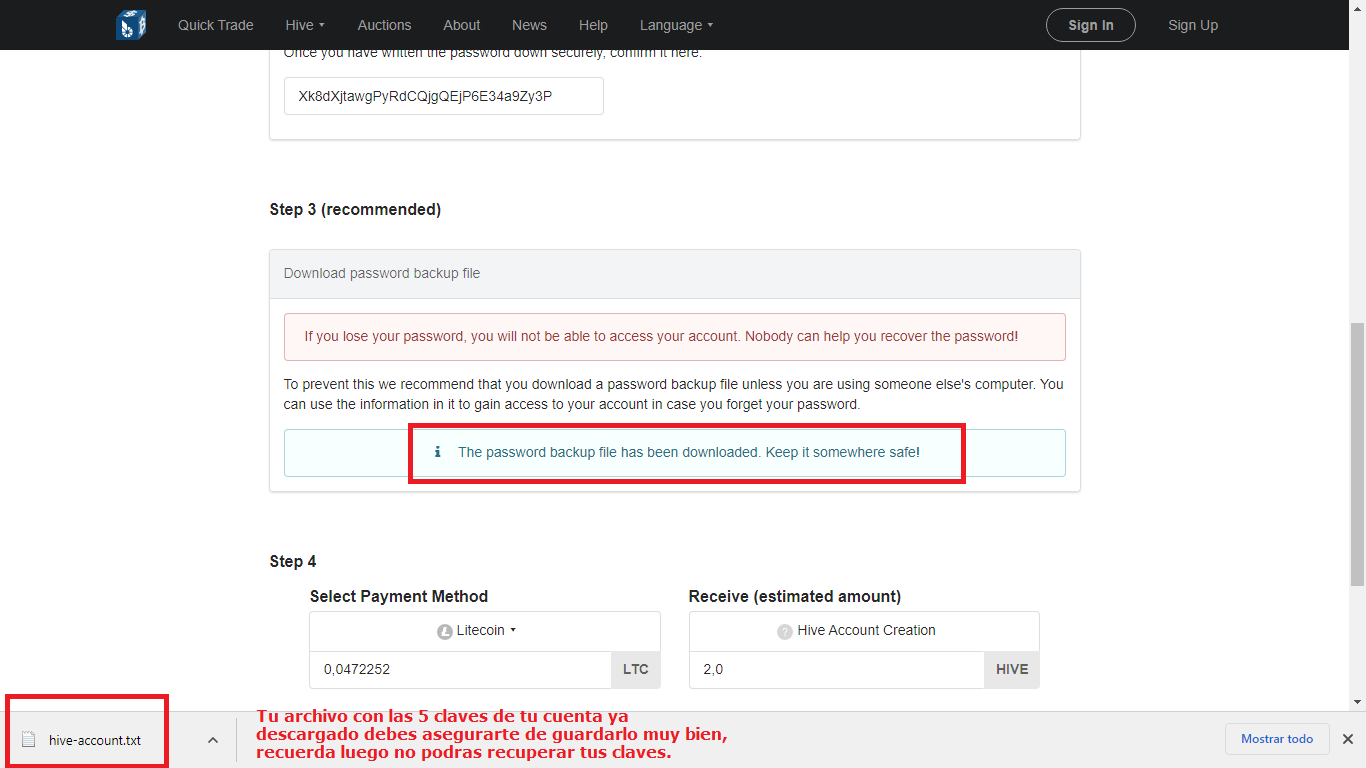Viewport: 1366px width, 768px height.
Task: Click the scrollbar down arrow
Action: point(1357,703)
